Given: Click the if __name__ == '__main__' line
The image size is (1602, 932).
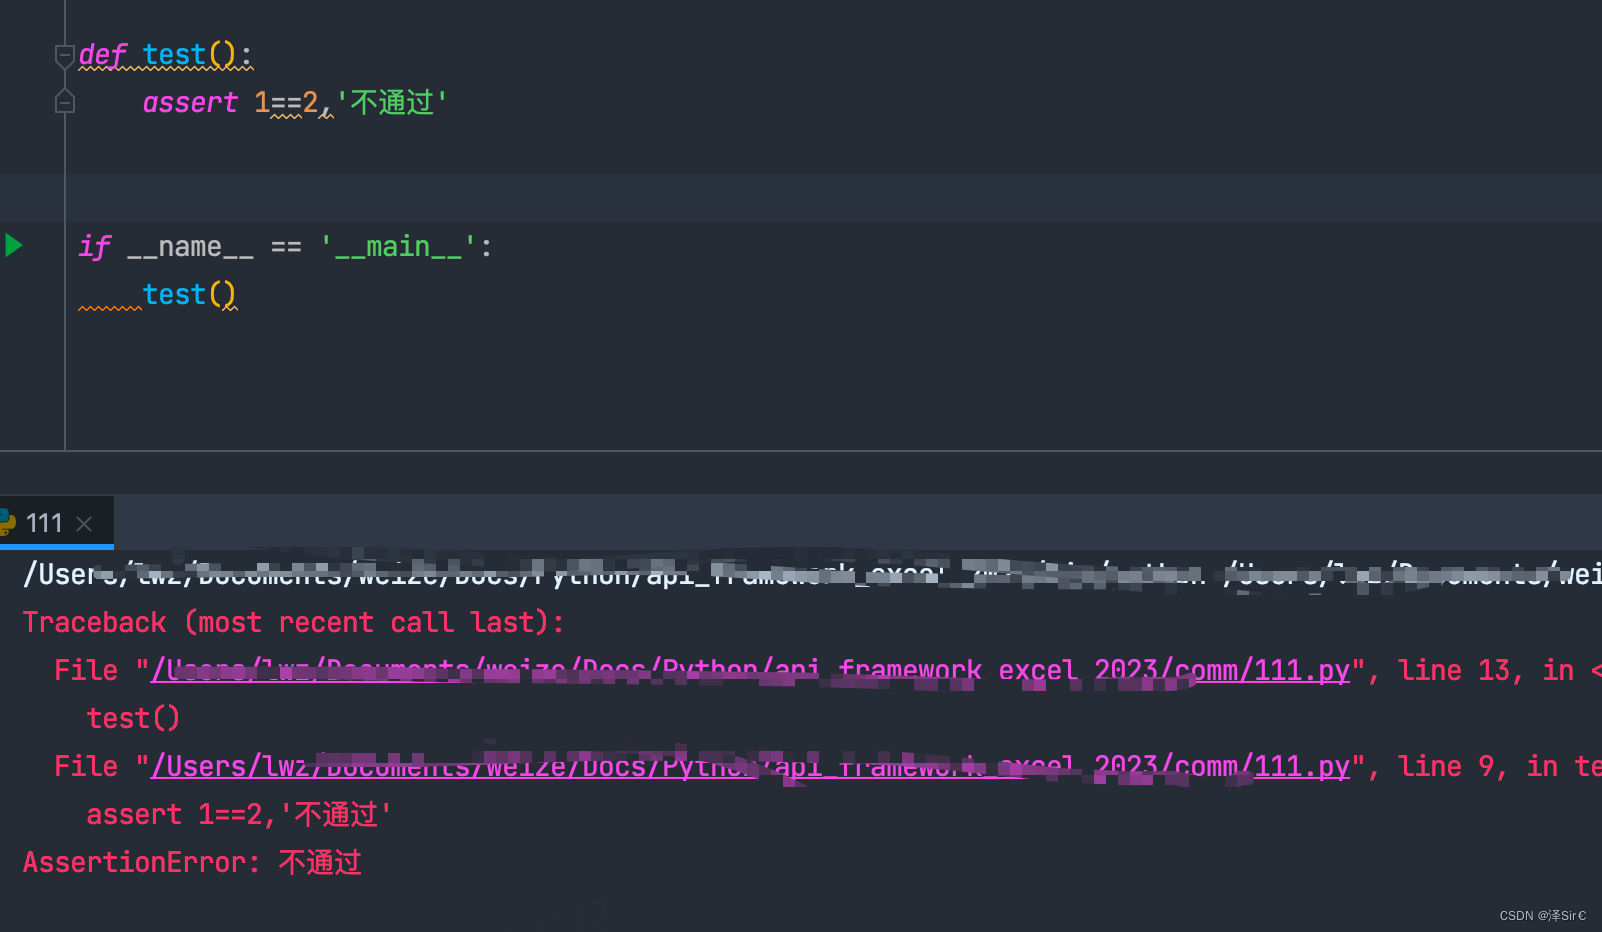Looking at the screenshot, I should tap(286, 246).
